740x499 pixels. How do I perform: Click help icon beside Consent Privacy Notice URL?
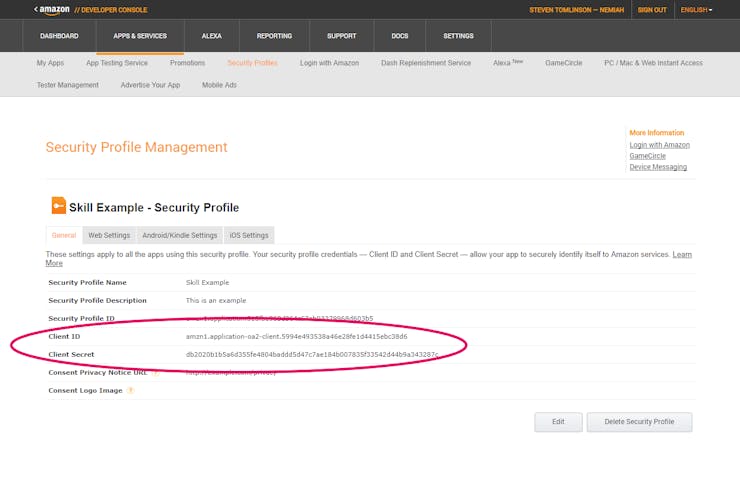[x=156, y=372]
